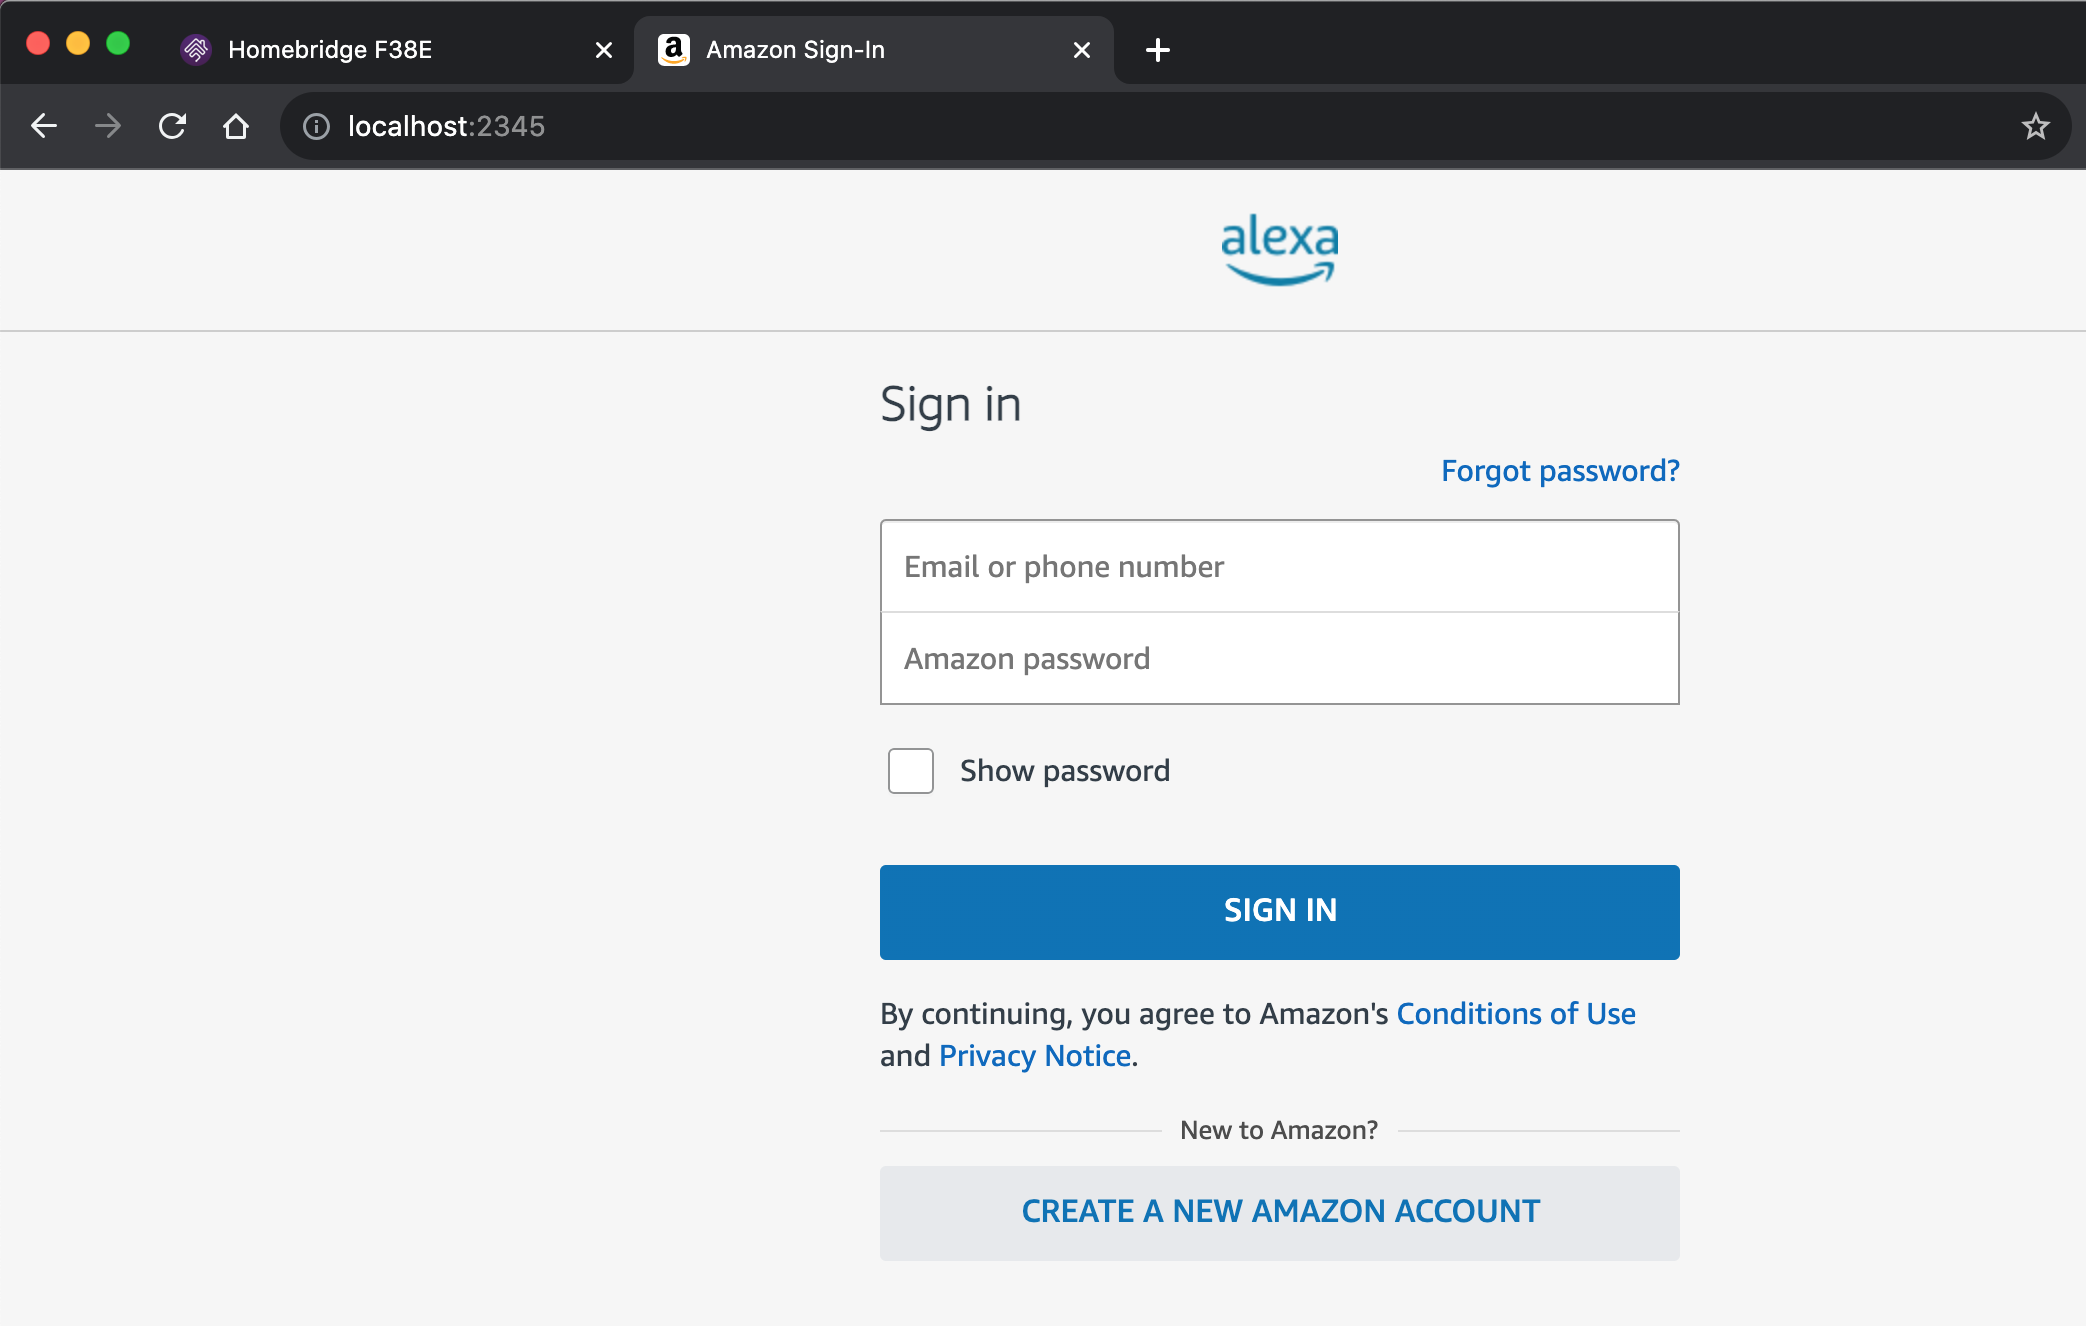Image resolution: width=2086 pixels, height=1326 pixels.
Task: Click the browser back arrow
Action: tap(44, 126)
